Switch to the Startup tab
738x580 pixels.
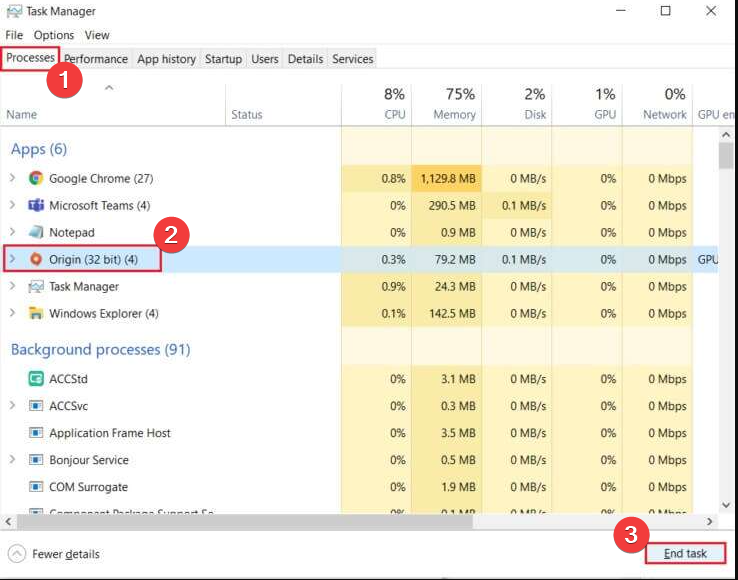(223, 59)
